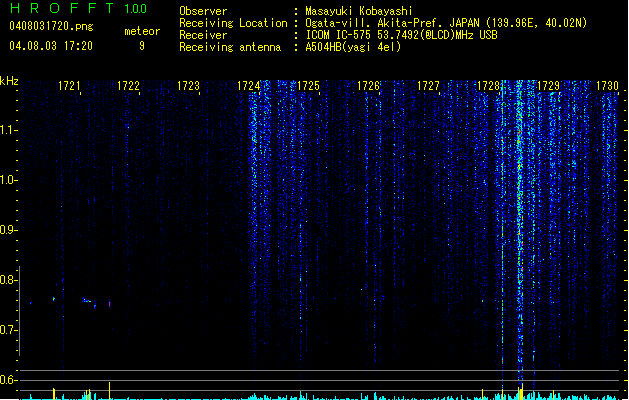The image size is (629, 400).
Task: Click the Ogata-vill. Akita-Pref. JAPAN location text
Action: [x=446, y=23]
